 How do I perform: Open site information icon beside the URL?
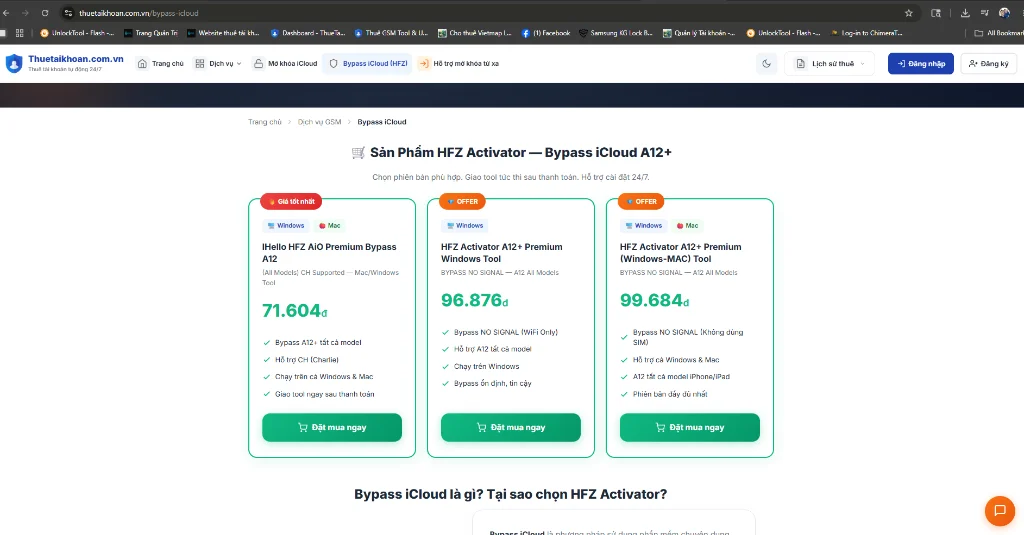[x=68, y=13]
